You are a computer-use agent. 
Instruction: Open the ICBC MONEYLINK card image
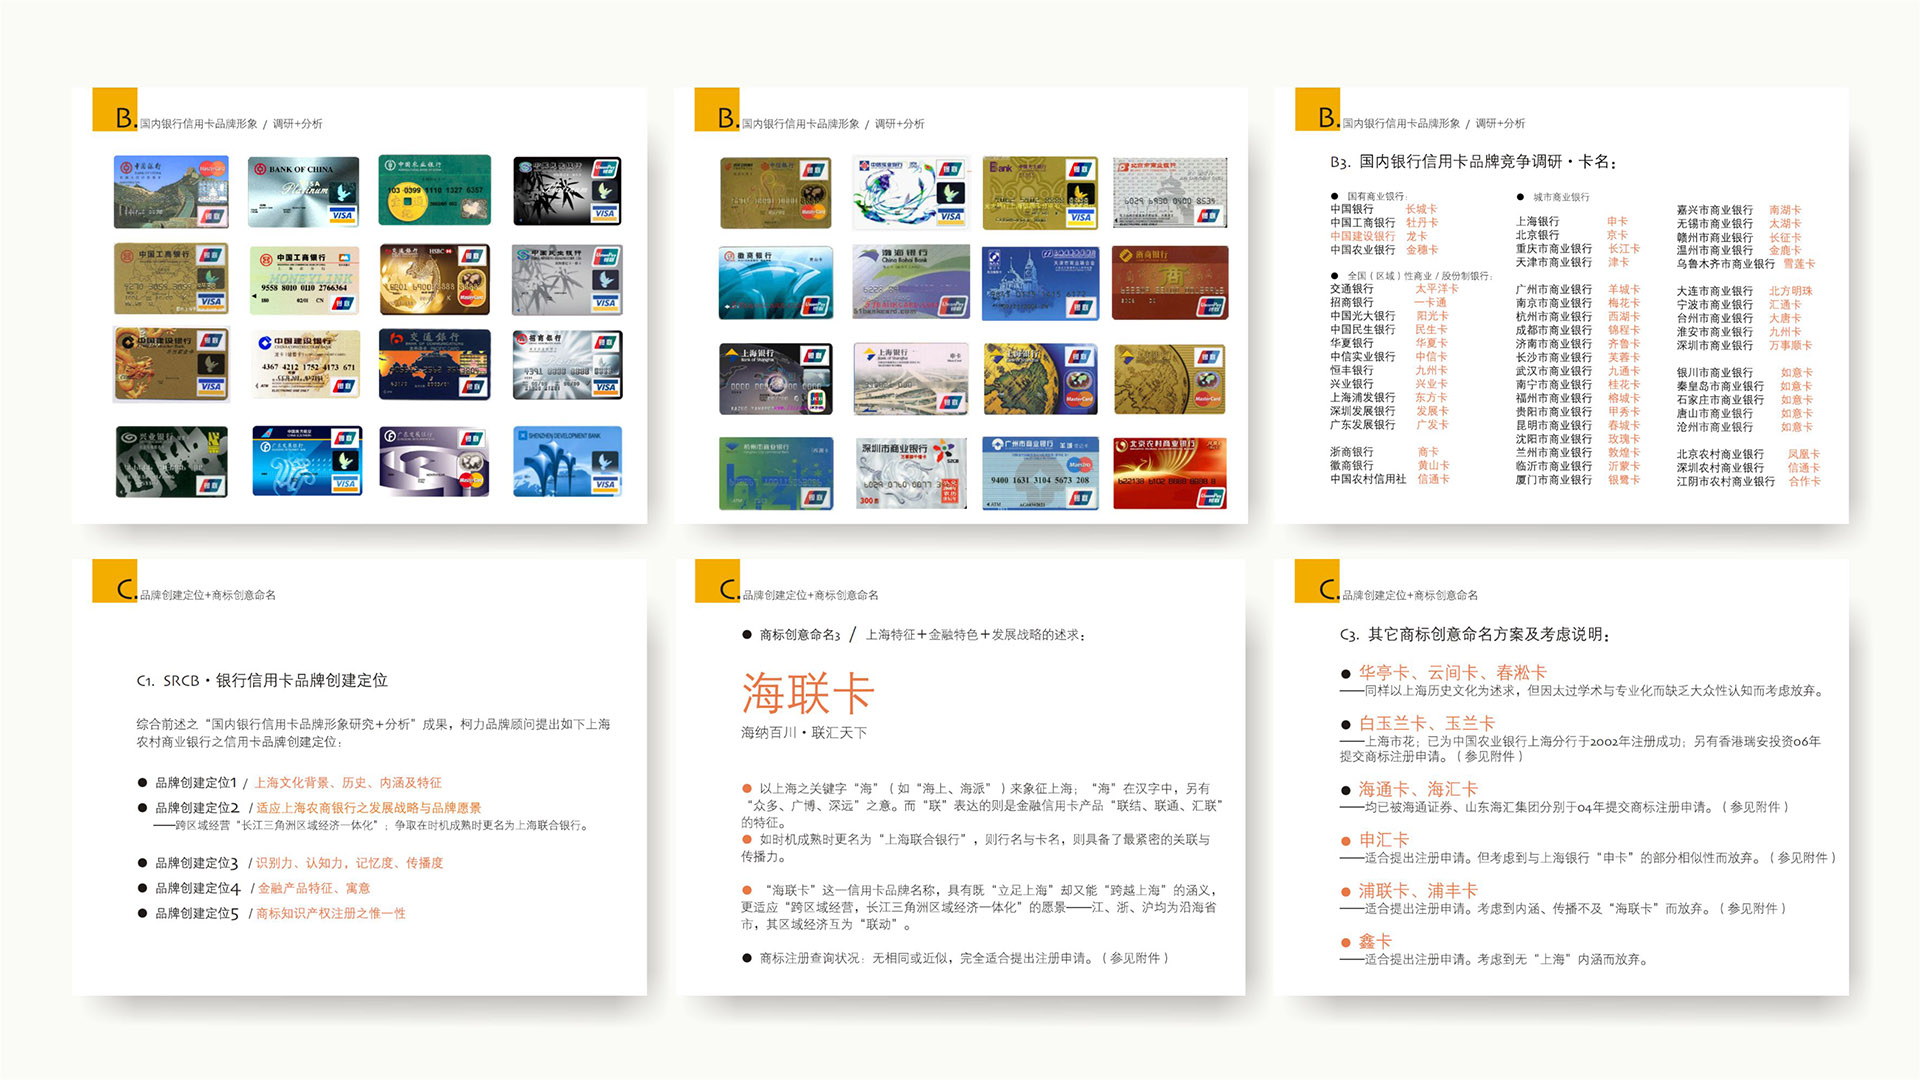(304, 280)
